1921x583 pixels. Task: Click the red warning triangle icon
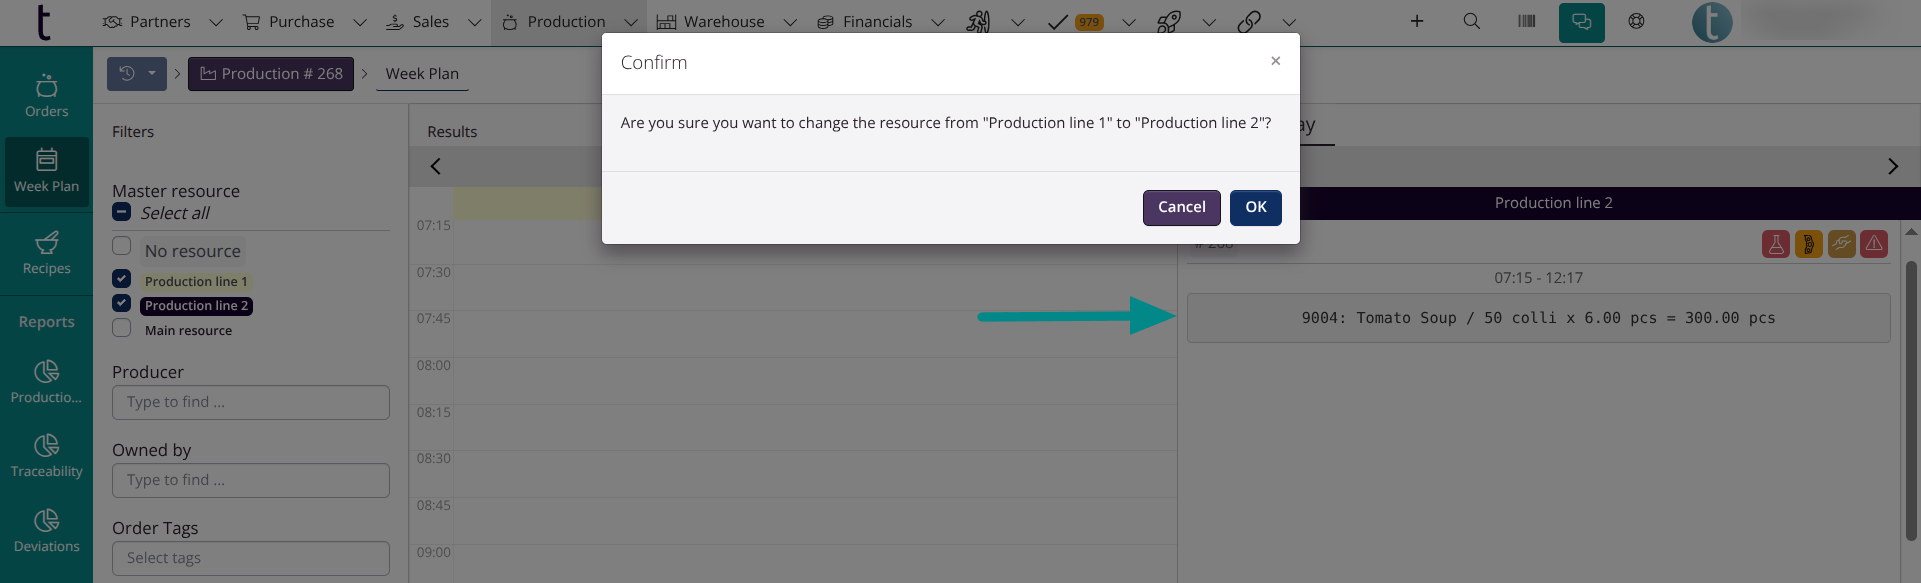click(x=1874, y=244)
